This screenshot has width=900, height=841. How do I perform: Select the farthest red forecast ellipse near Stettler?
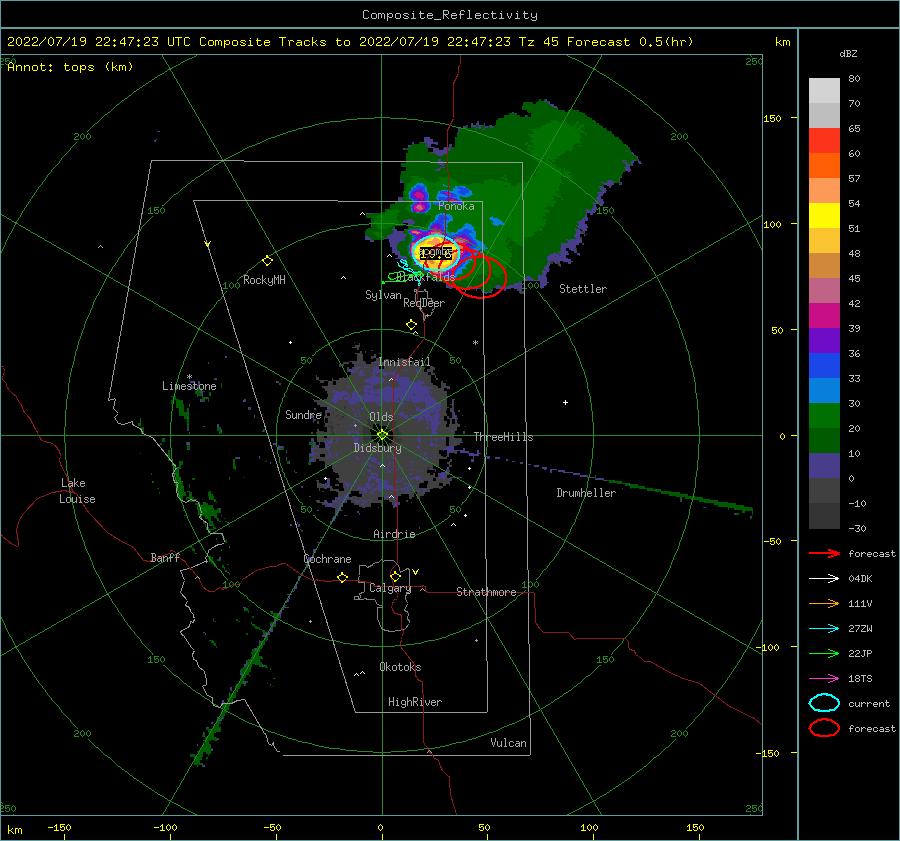[481, 277]
